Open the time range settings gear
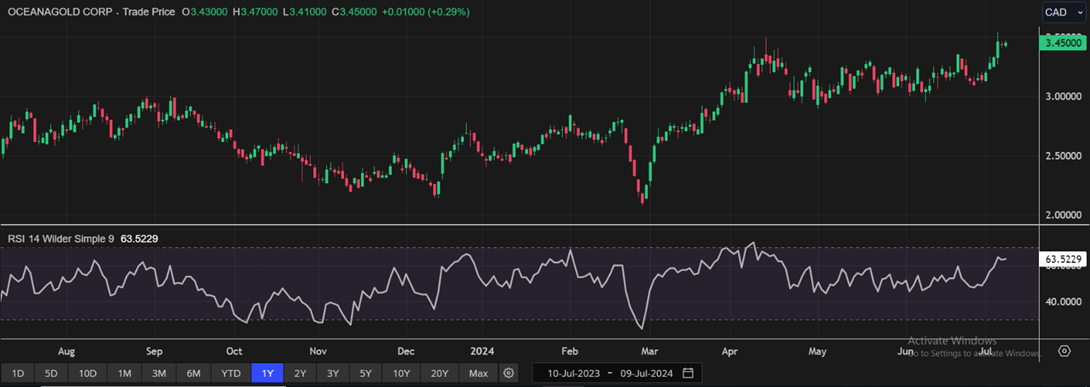 pos(509,373)
